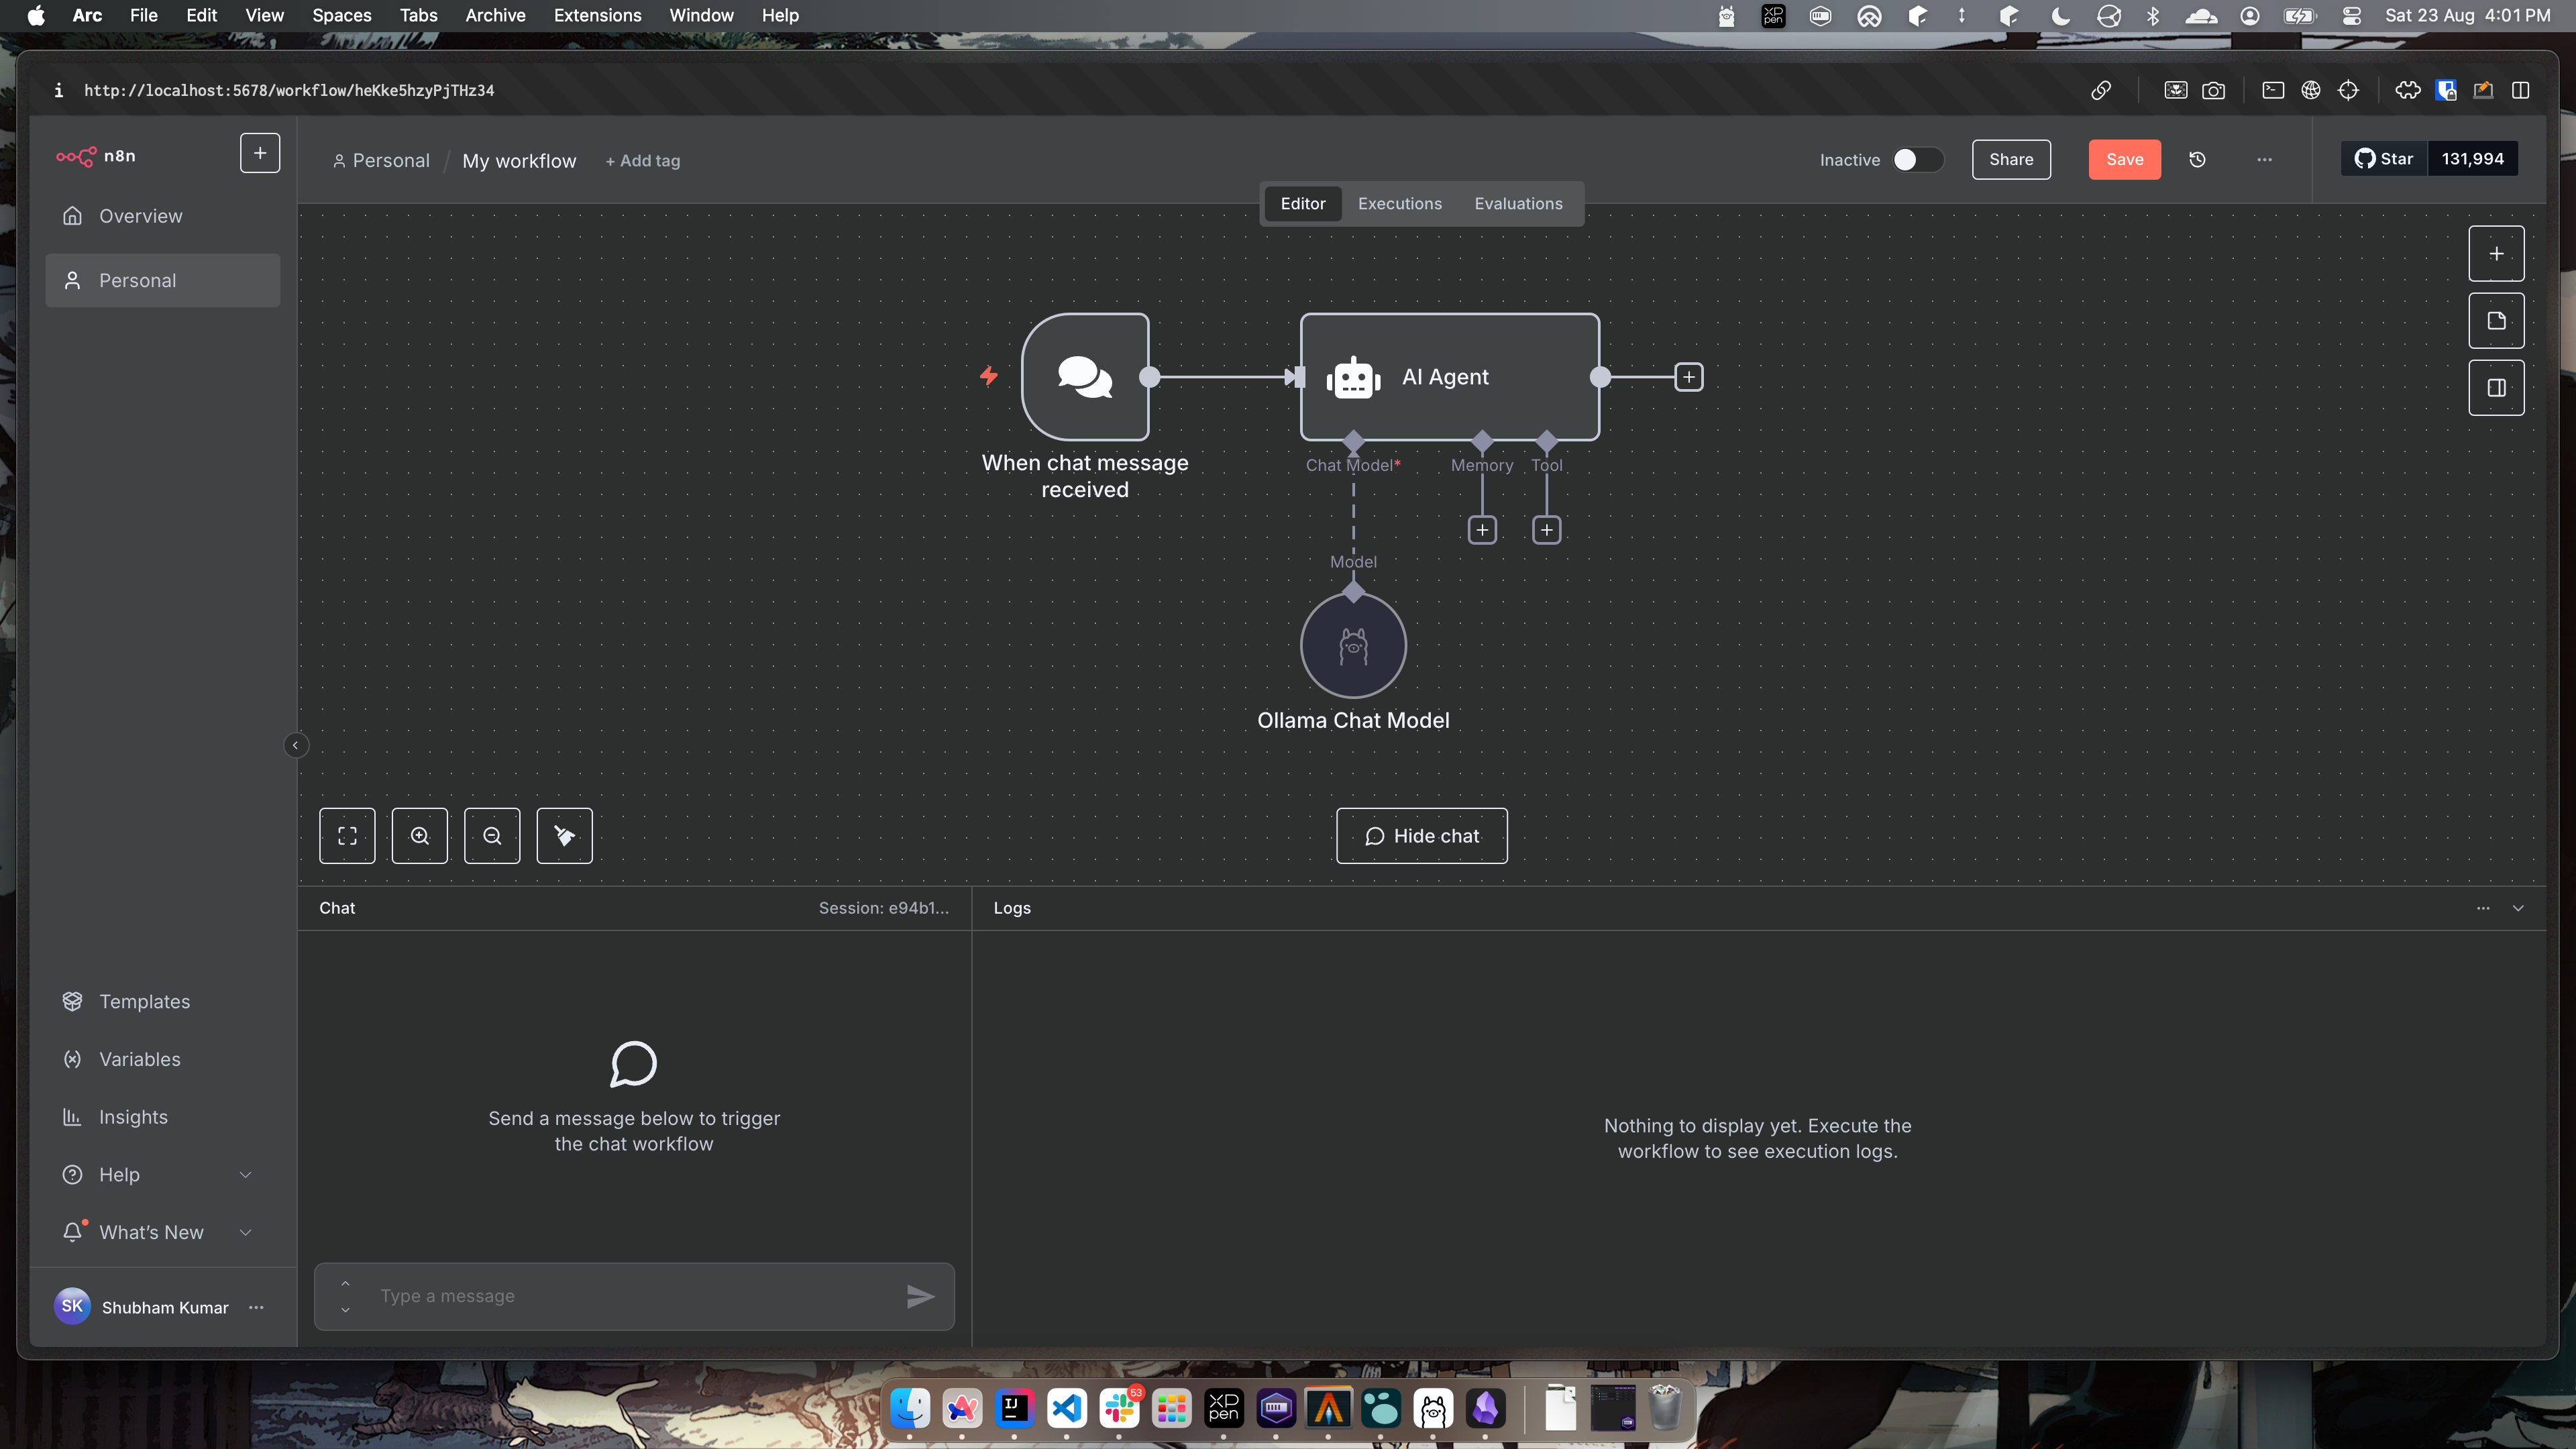The width and height of the screenshot is (2576, 1449).
Task: Open the chat trigger node icon
Action: [x=1085, y=377]
